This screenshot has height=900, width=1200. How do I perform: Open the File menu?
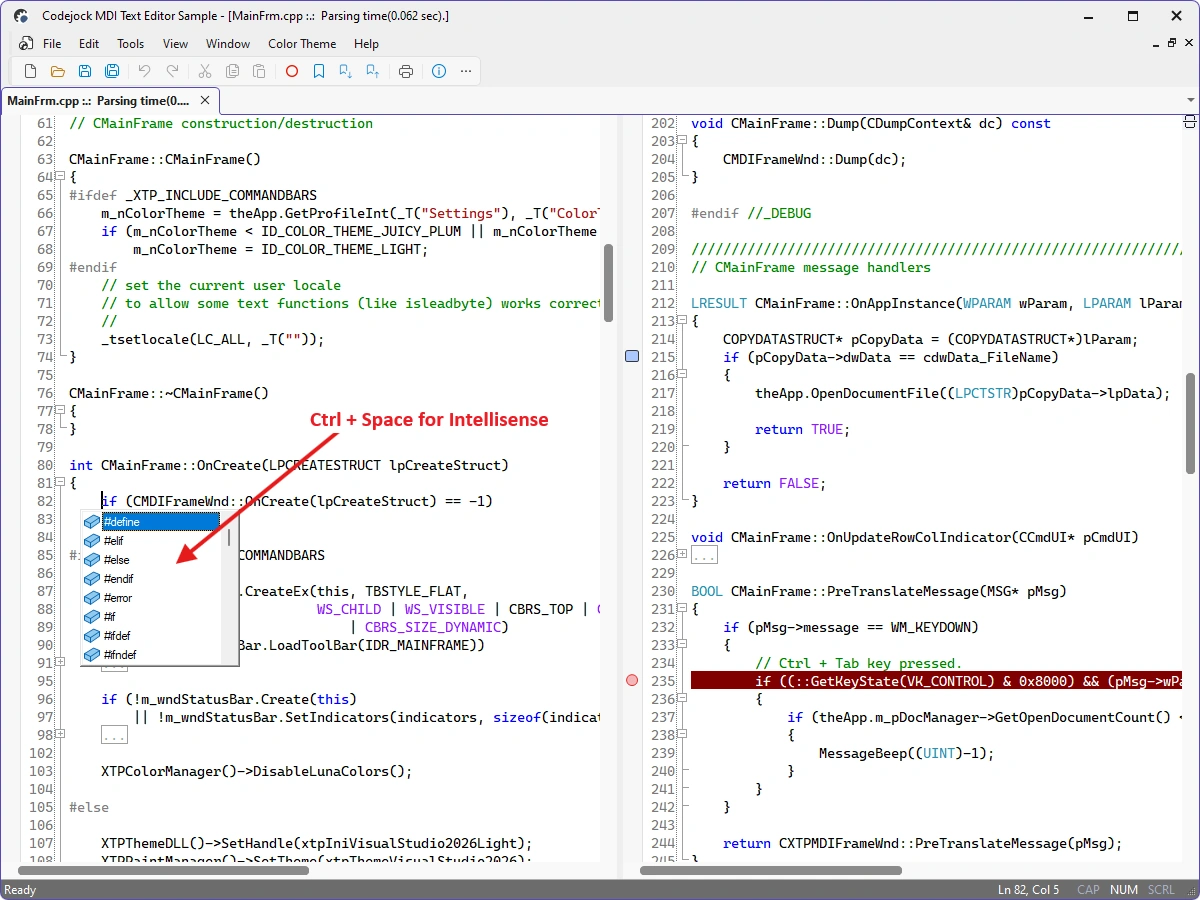(52, 43)
